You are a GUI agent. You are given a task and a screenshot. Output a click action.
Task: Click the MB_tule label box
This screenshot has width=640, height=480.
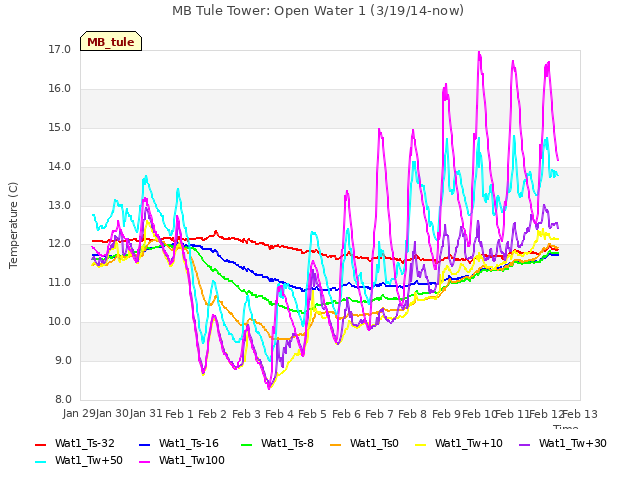click(111, 41)
